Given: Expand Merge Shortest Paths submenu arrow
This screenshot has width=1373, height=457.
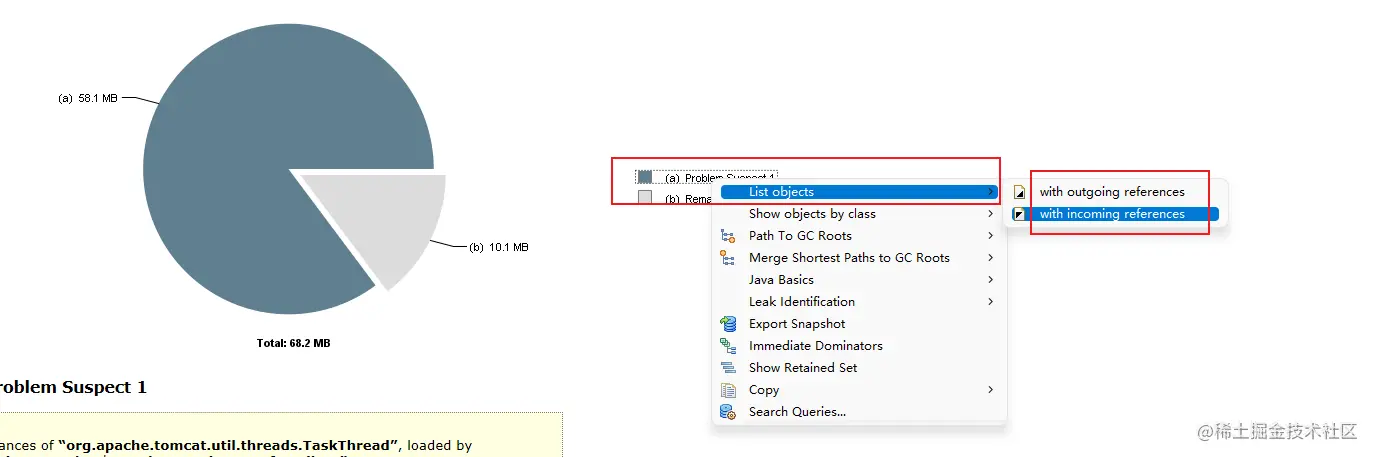Looking at the screenshot, I should [991, 258].
